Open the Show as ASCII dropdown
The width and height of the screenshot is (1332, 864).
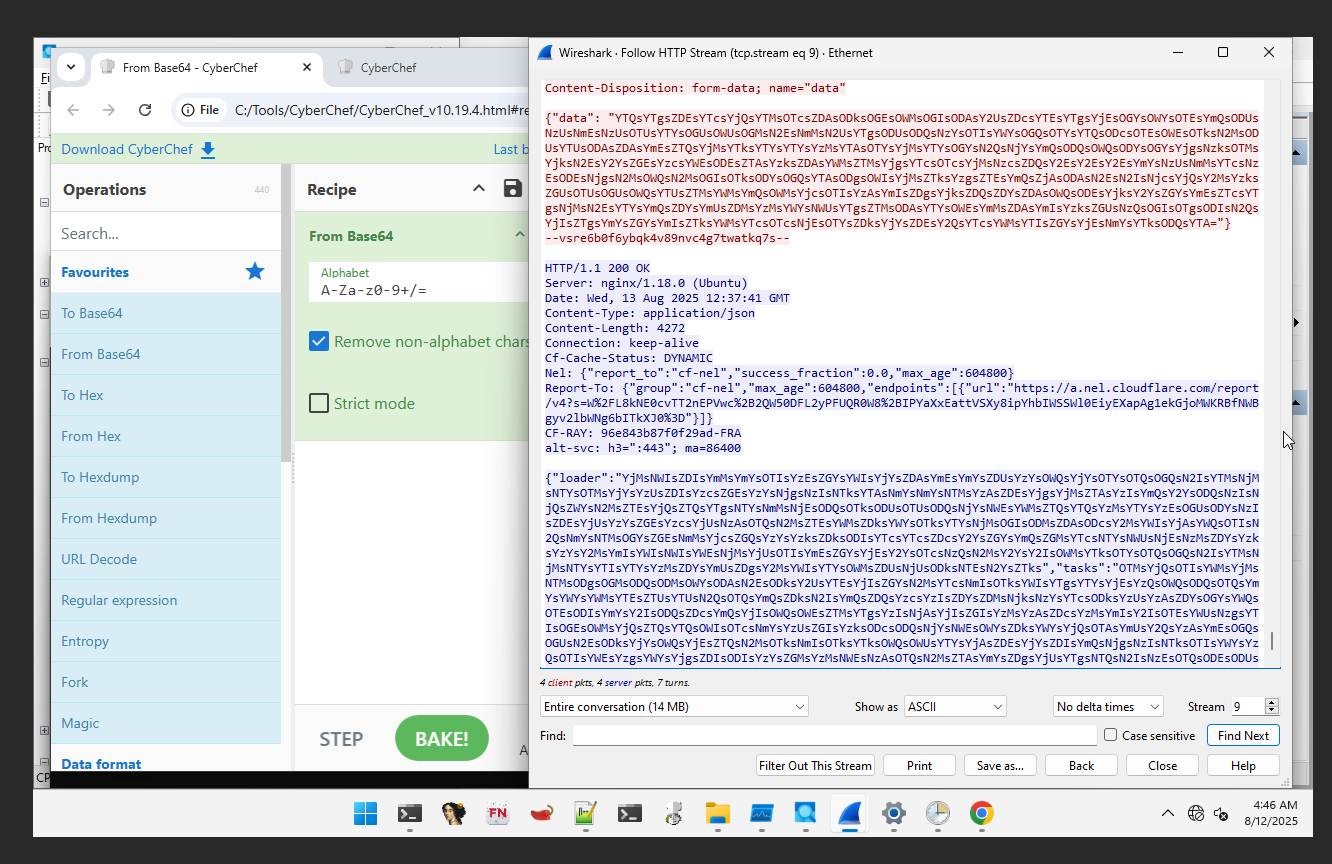[x=955, y=706]
